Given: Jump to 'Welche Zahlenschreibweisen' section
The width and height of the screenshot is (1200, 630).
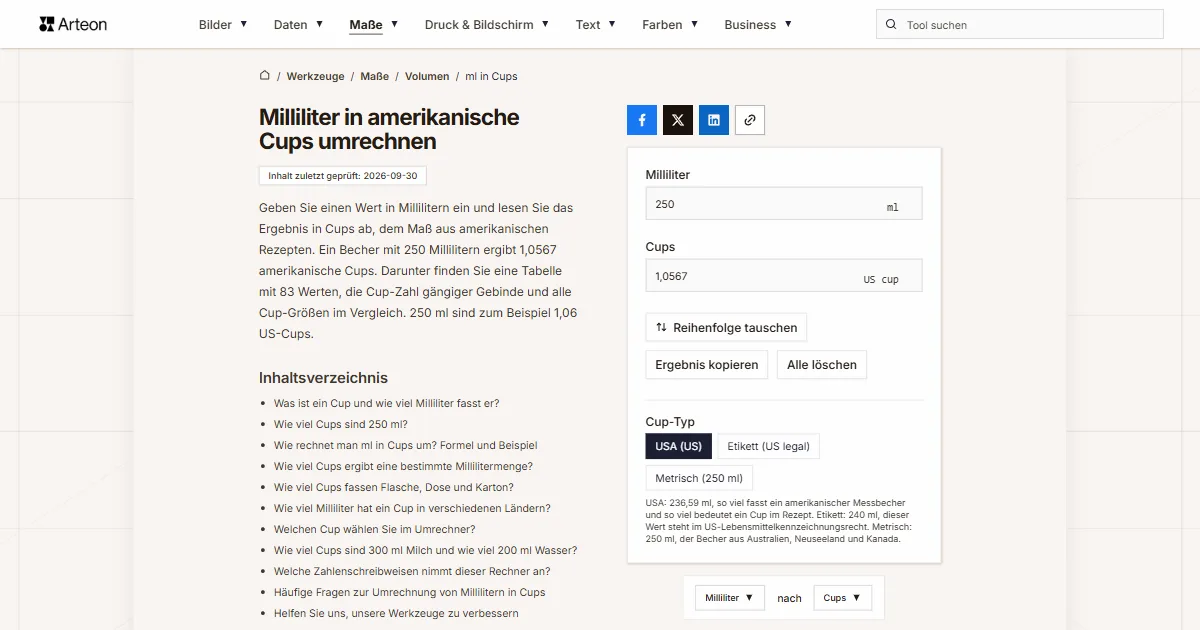Looking at the screenshot, I should [412, 571].
